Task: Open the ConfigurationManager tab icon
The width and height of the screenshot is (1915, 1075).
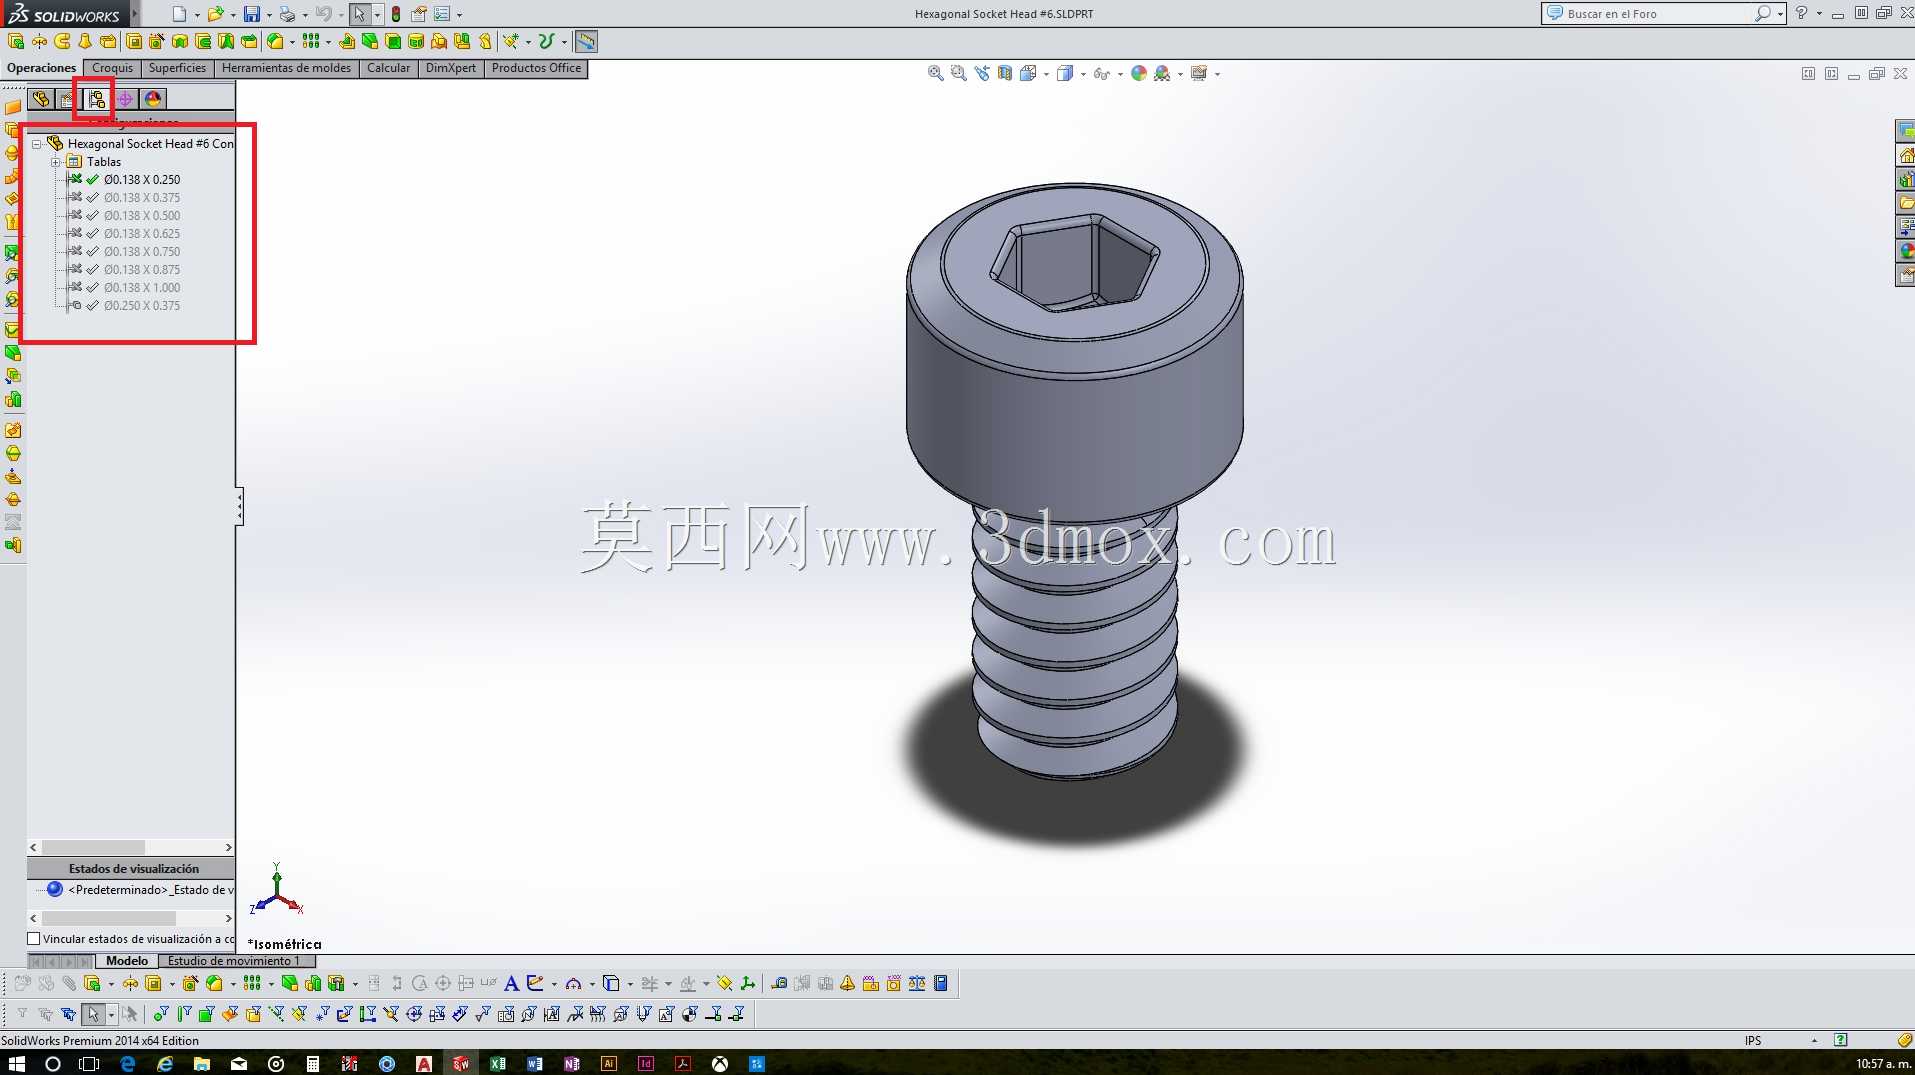Action: point(96,99)
